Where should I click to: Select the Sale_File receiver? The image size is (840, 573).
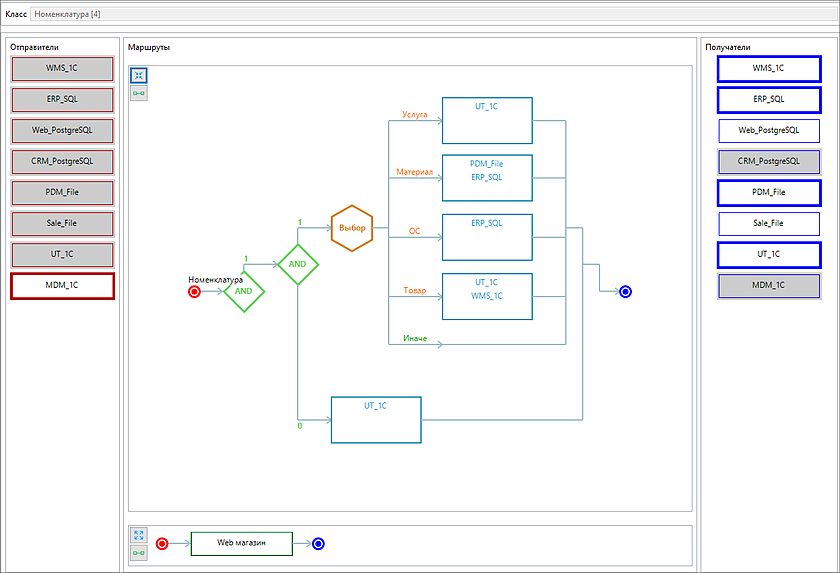pyautogui.click(x=768, y=223)
